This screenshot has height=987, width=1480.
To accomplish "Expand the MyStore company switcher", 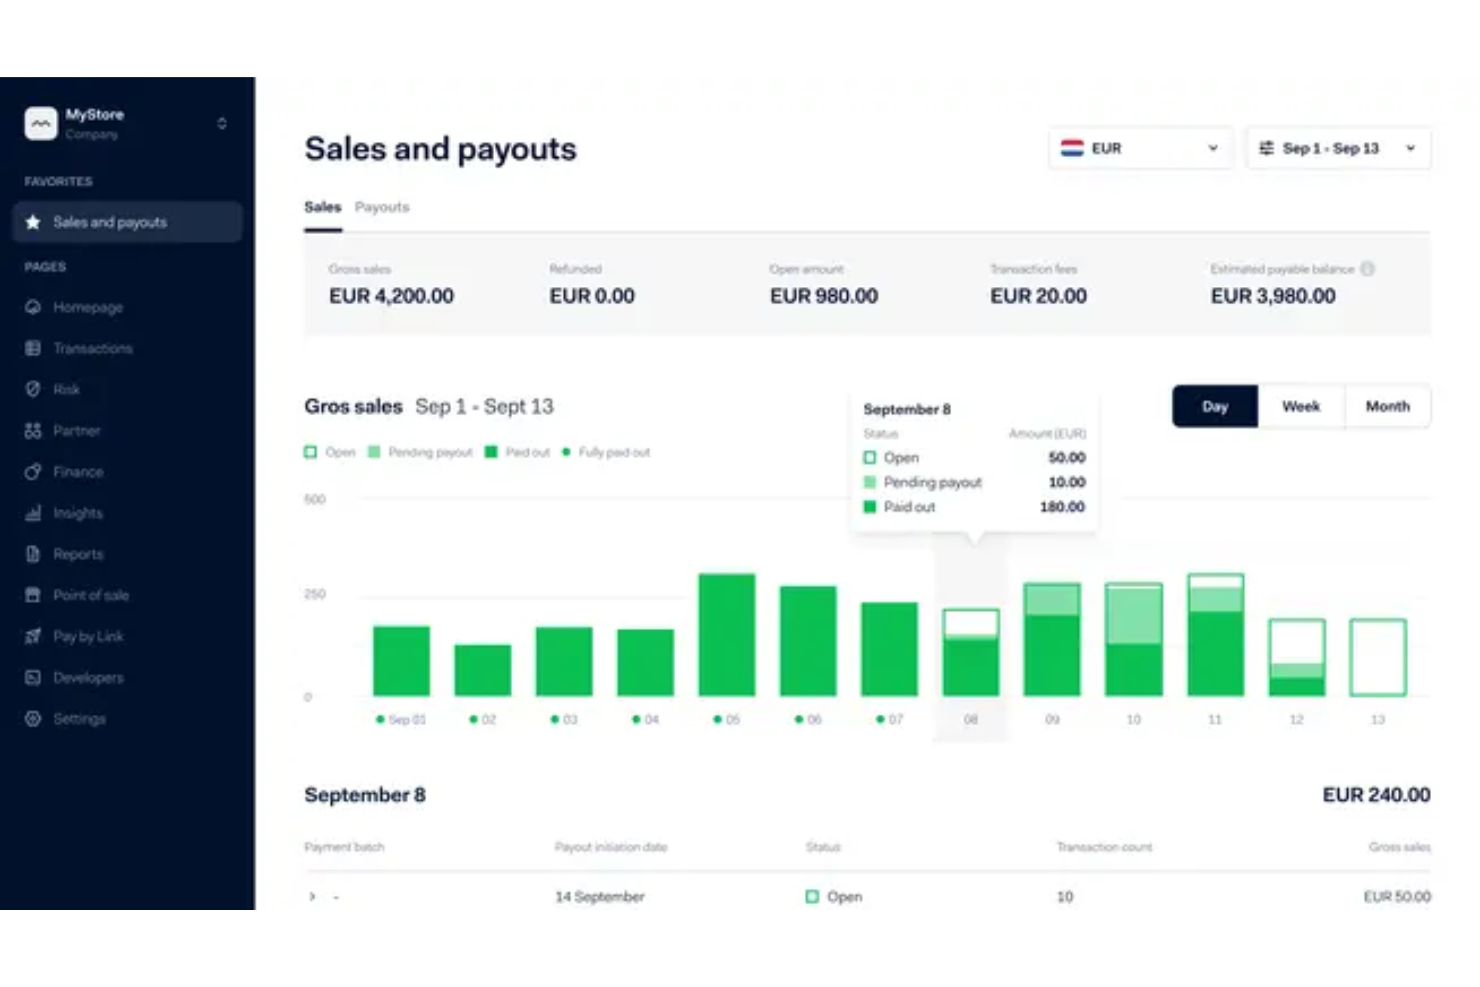I will [x=221, y=122].
